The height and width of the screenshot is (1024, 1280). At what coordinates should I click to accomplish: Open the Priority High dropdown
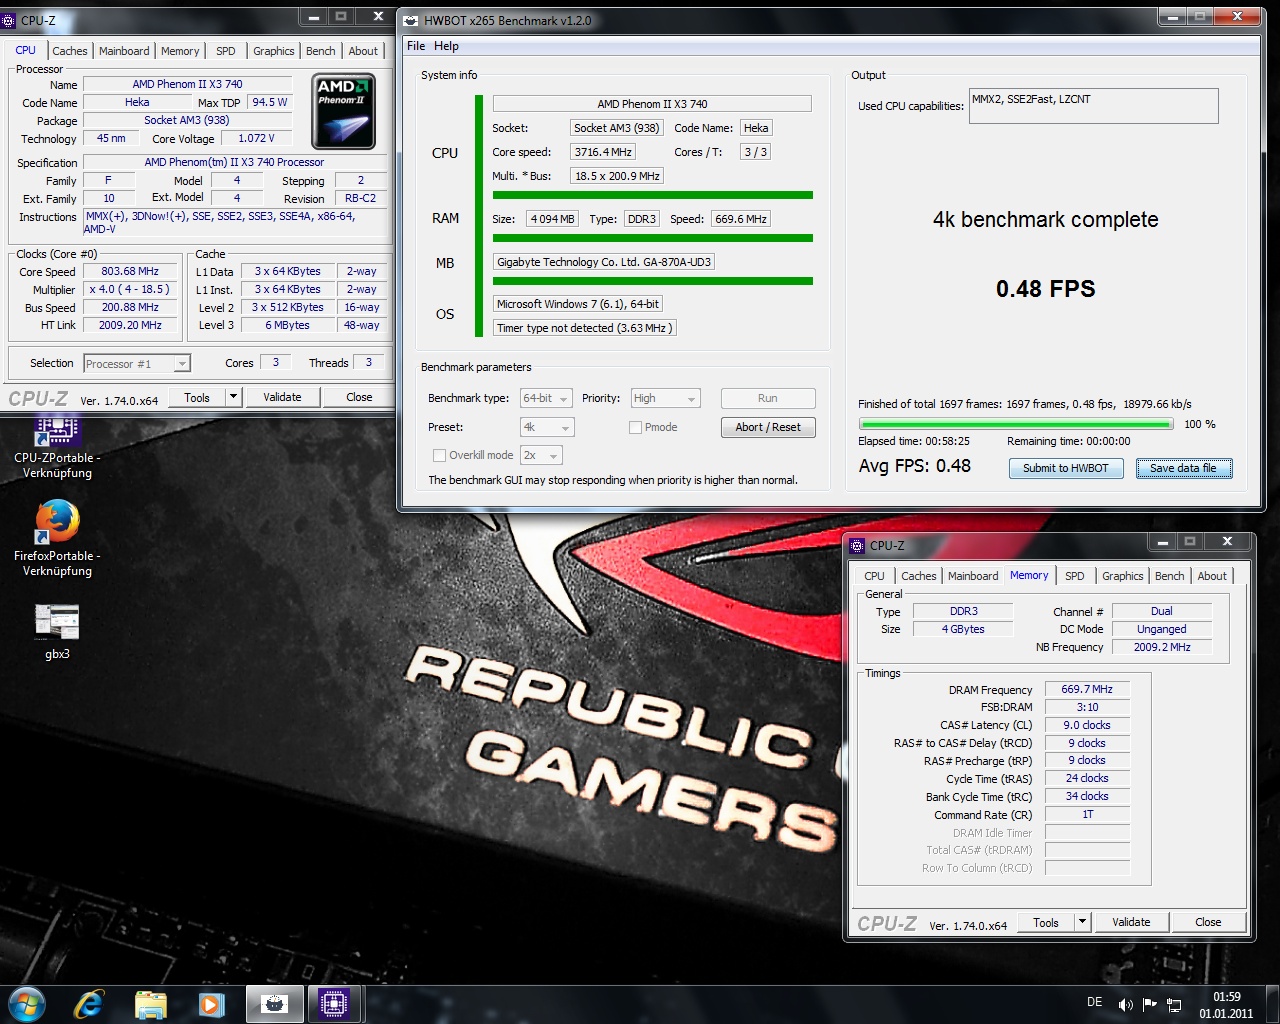coord(665,398)
